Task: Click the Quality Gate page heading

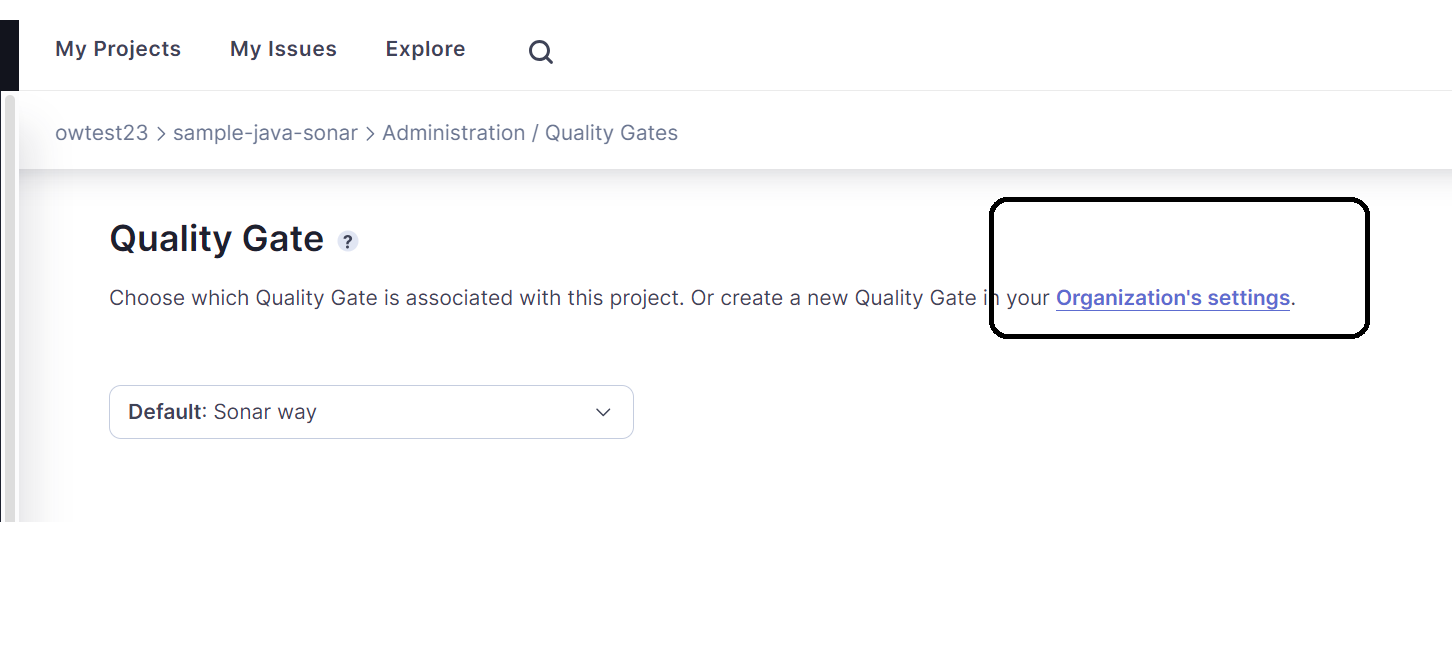Action: point(216,239)
